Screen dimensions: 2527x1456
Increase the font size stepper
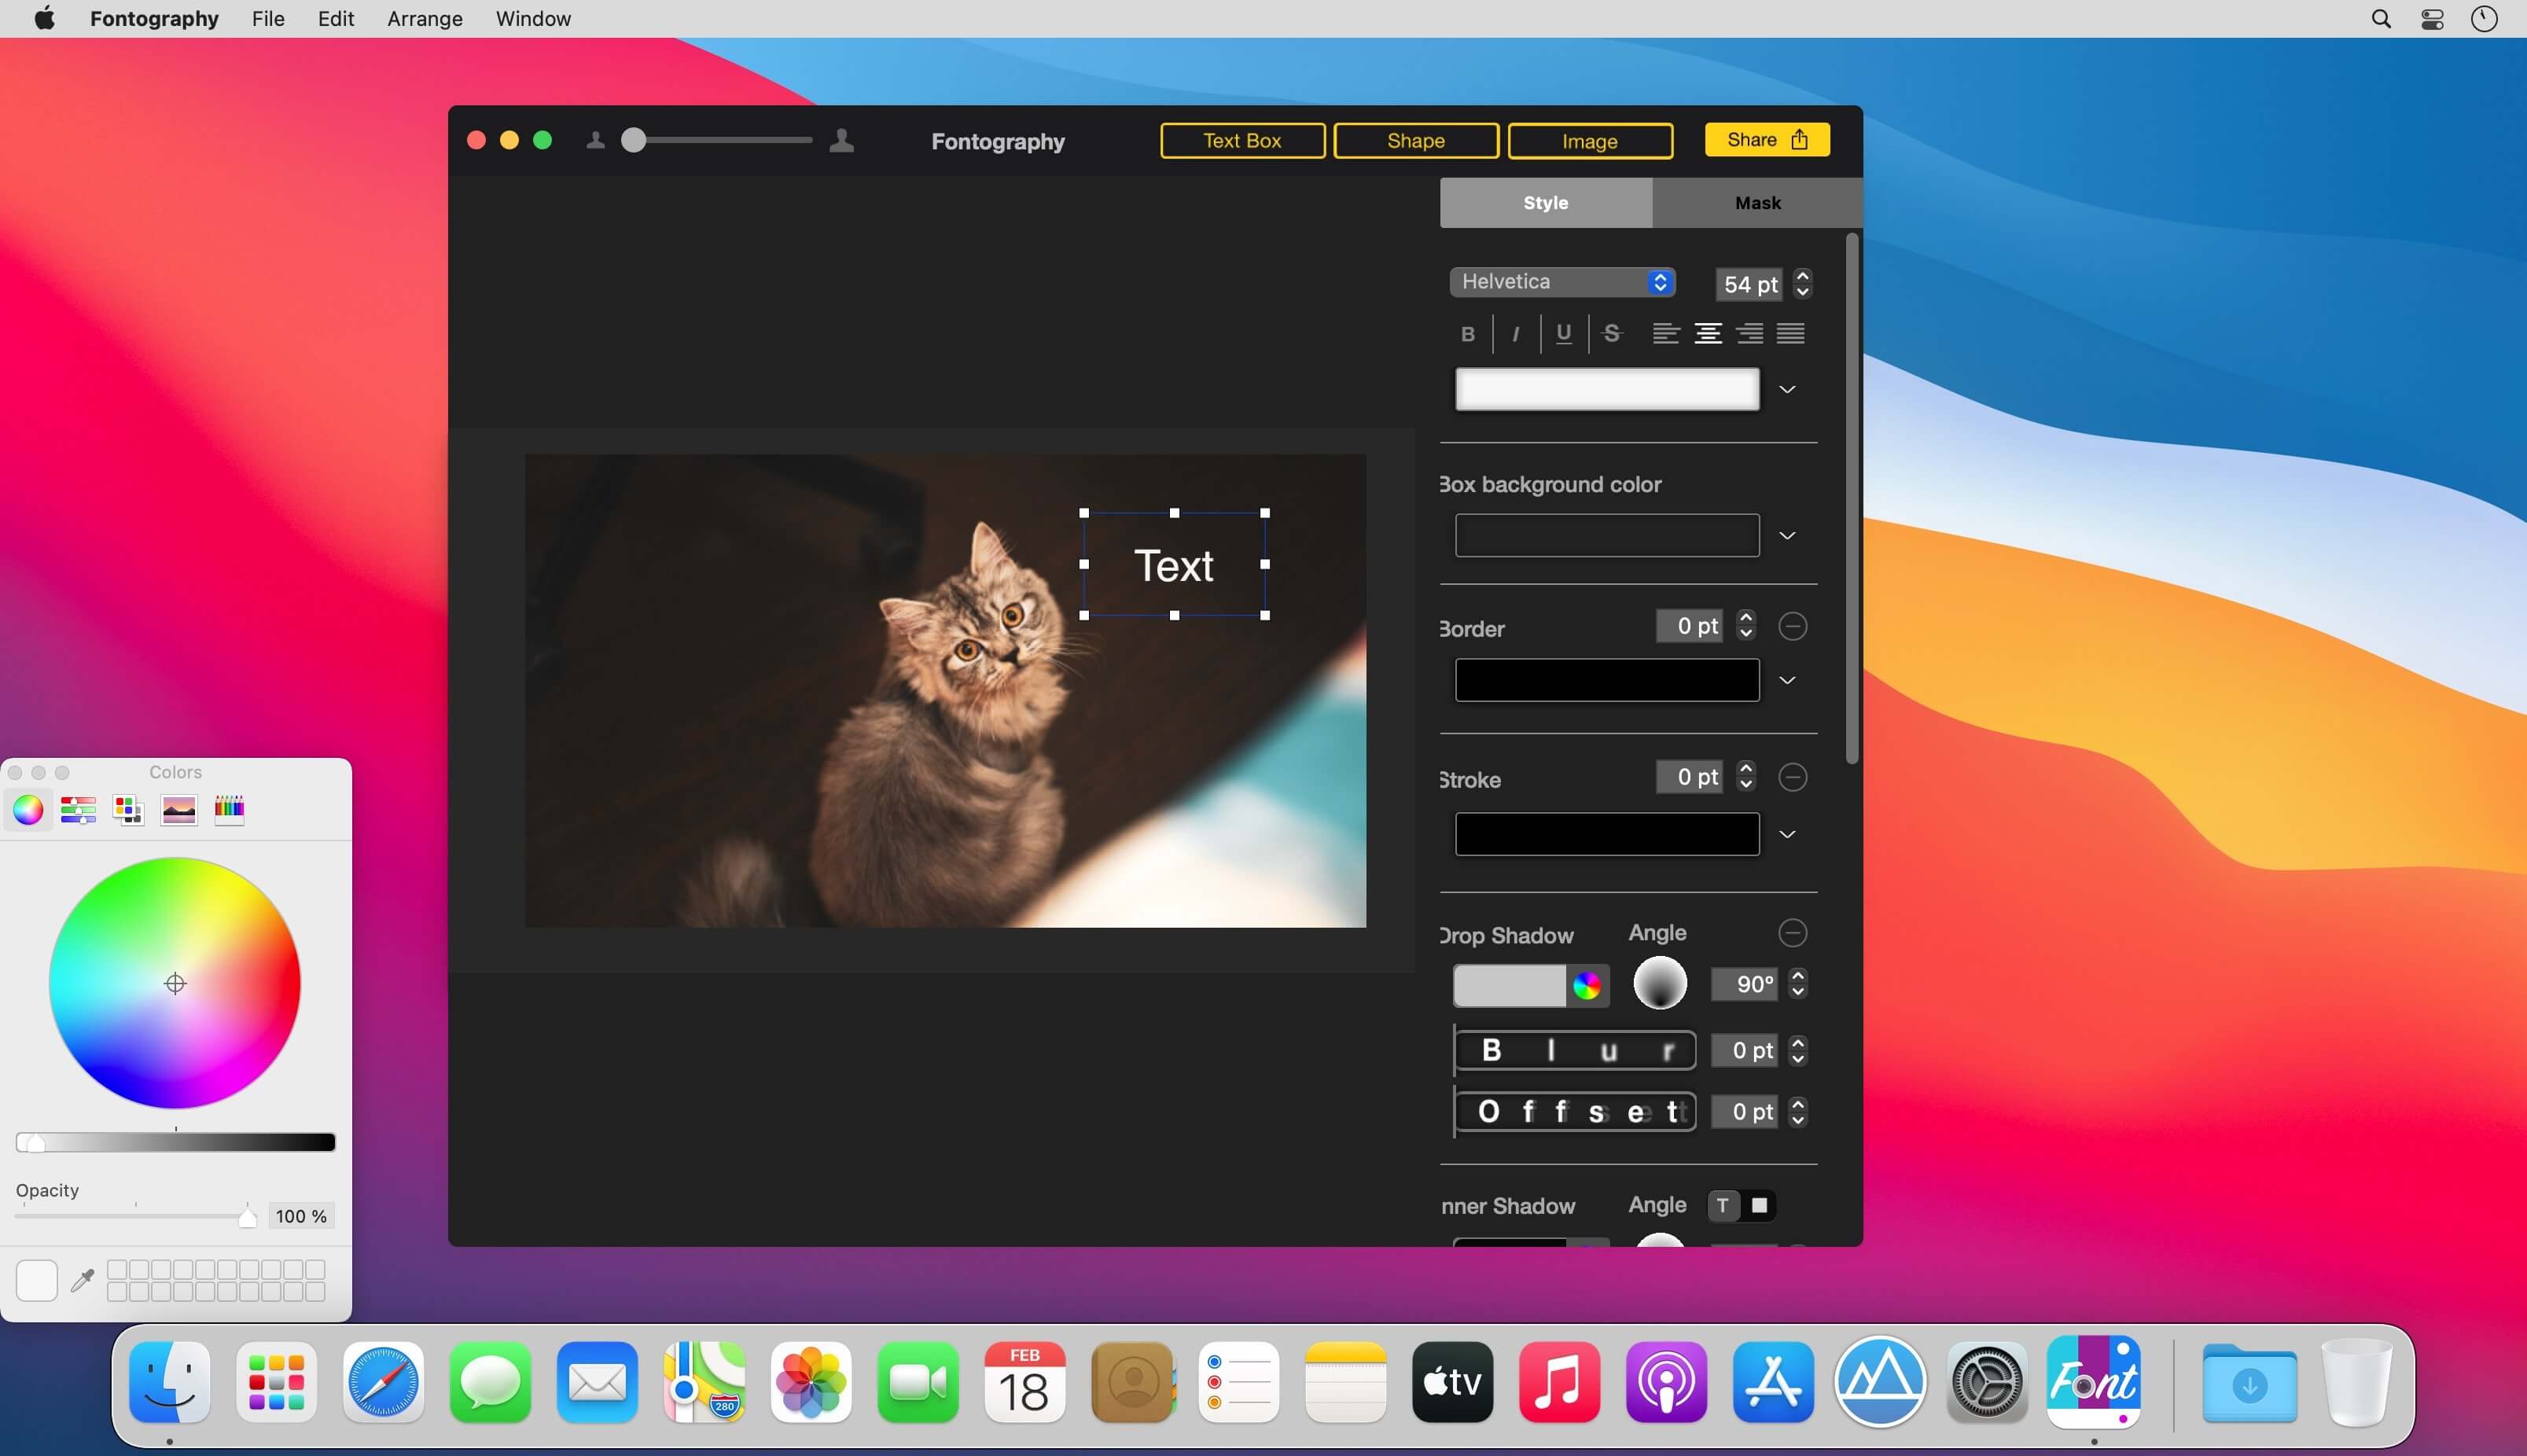click(x=1802, y=276)
